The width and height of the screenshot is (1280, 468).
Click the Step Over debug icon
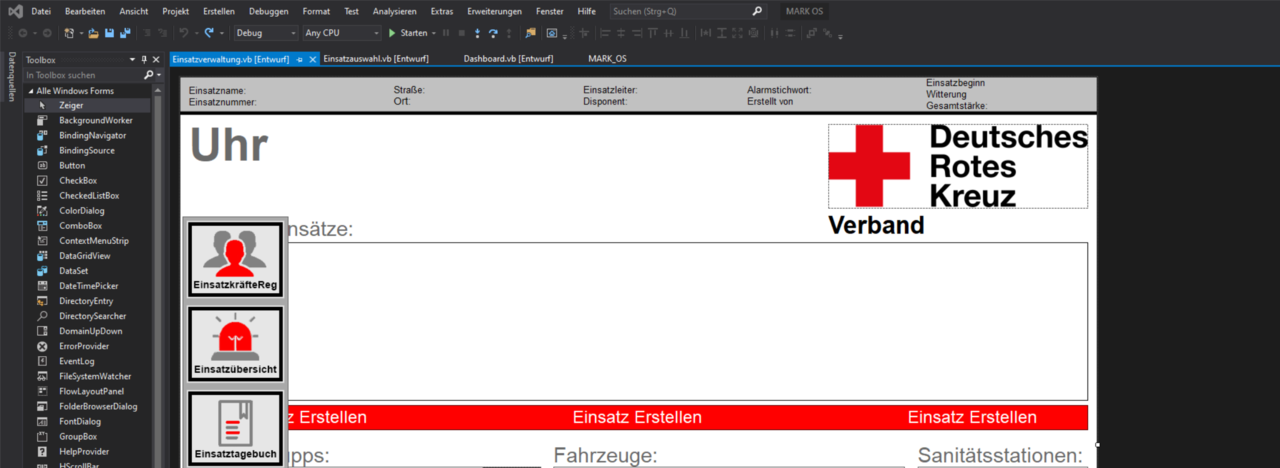point(494,33)
